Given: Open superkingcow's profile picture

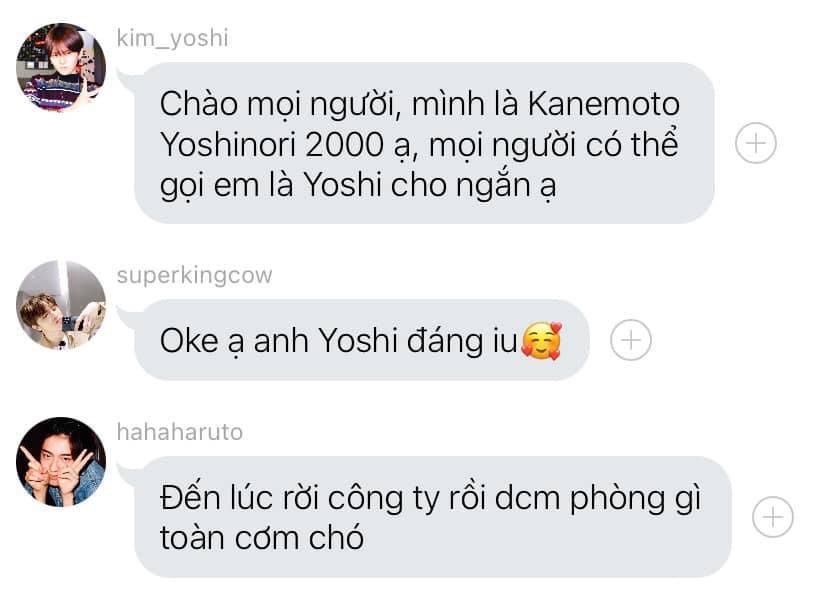Looking at the screenshot, I should [x=61, y=305].
